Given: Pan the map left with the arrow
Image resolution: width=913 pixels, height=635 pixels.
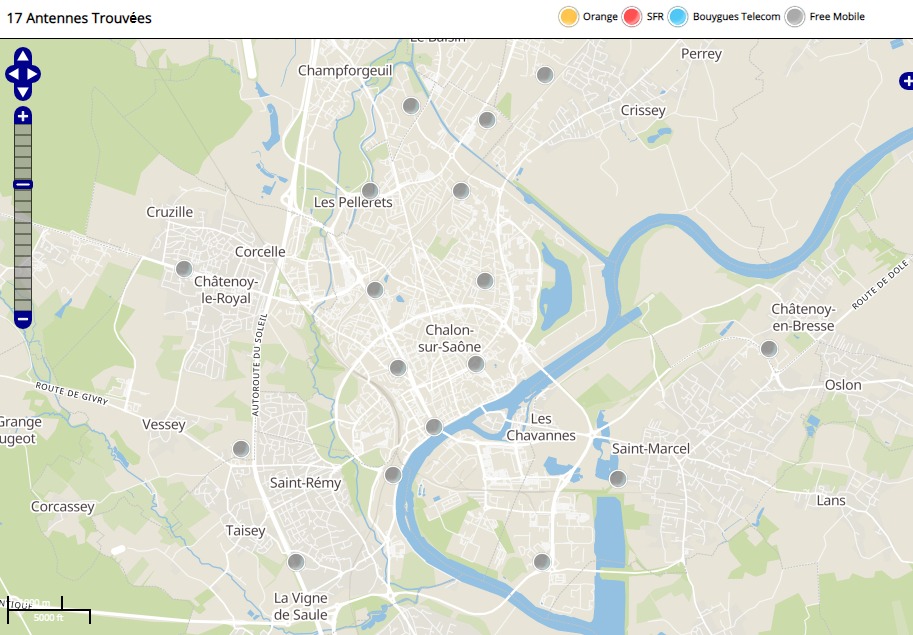Looking at the screenshot, I should pos(12,74).
